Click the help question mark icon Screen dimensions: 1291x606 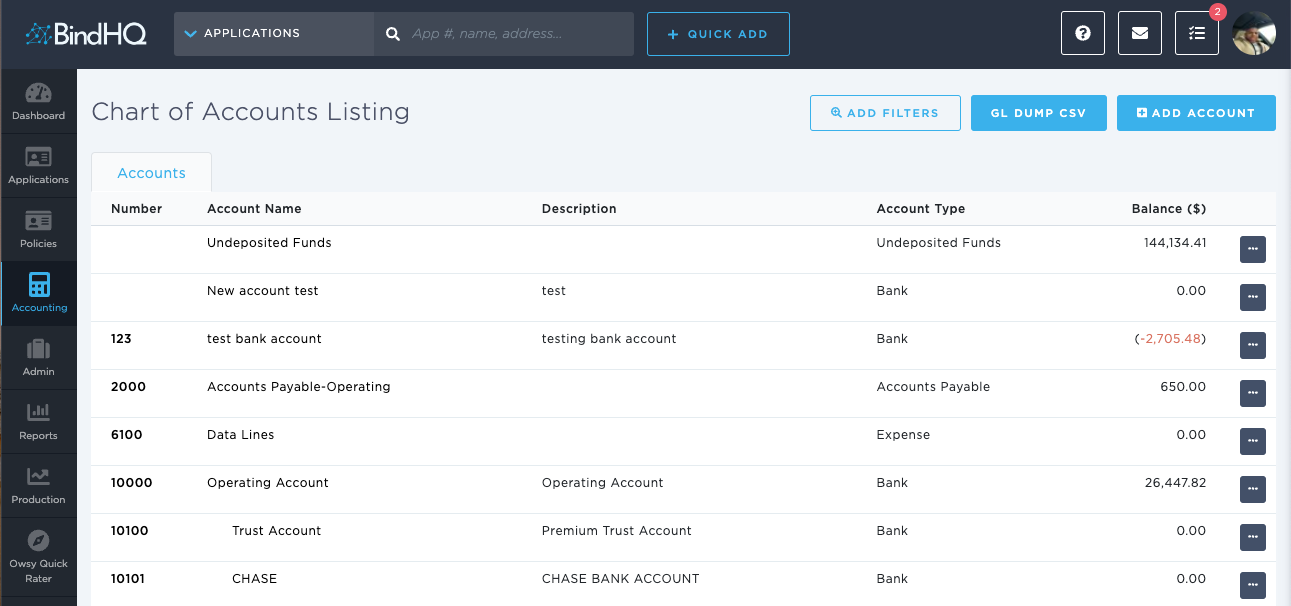coord(1082,34)
